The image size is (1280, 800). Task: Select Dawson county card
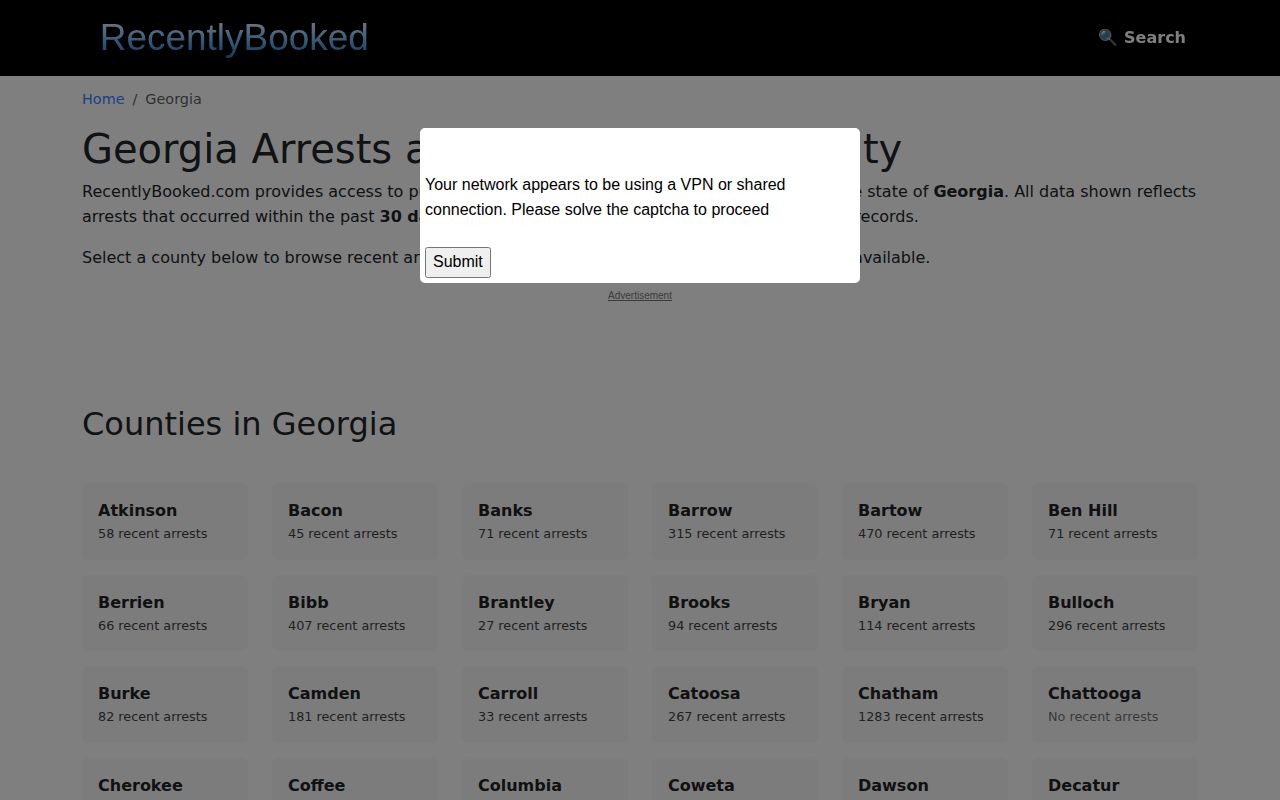point(925,780)
